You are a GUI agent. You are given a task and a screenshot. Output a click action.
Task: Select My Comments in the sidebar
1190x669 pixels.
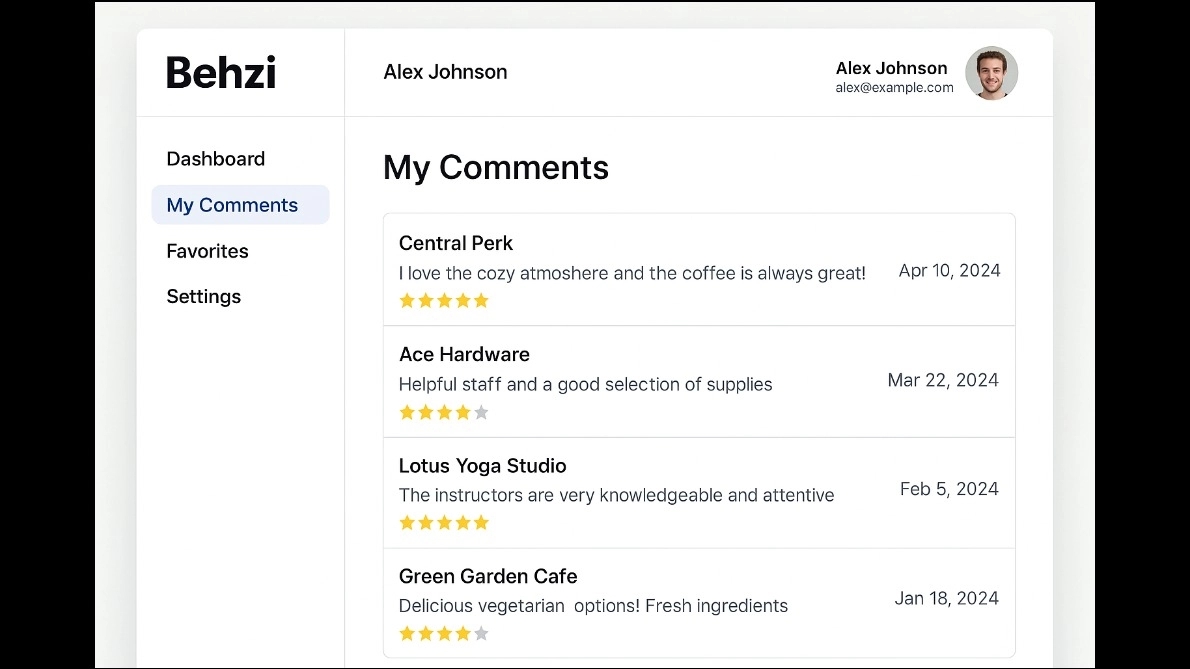(241, 205)
